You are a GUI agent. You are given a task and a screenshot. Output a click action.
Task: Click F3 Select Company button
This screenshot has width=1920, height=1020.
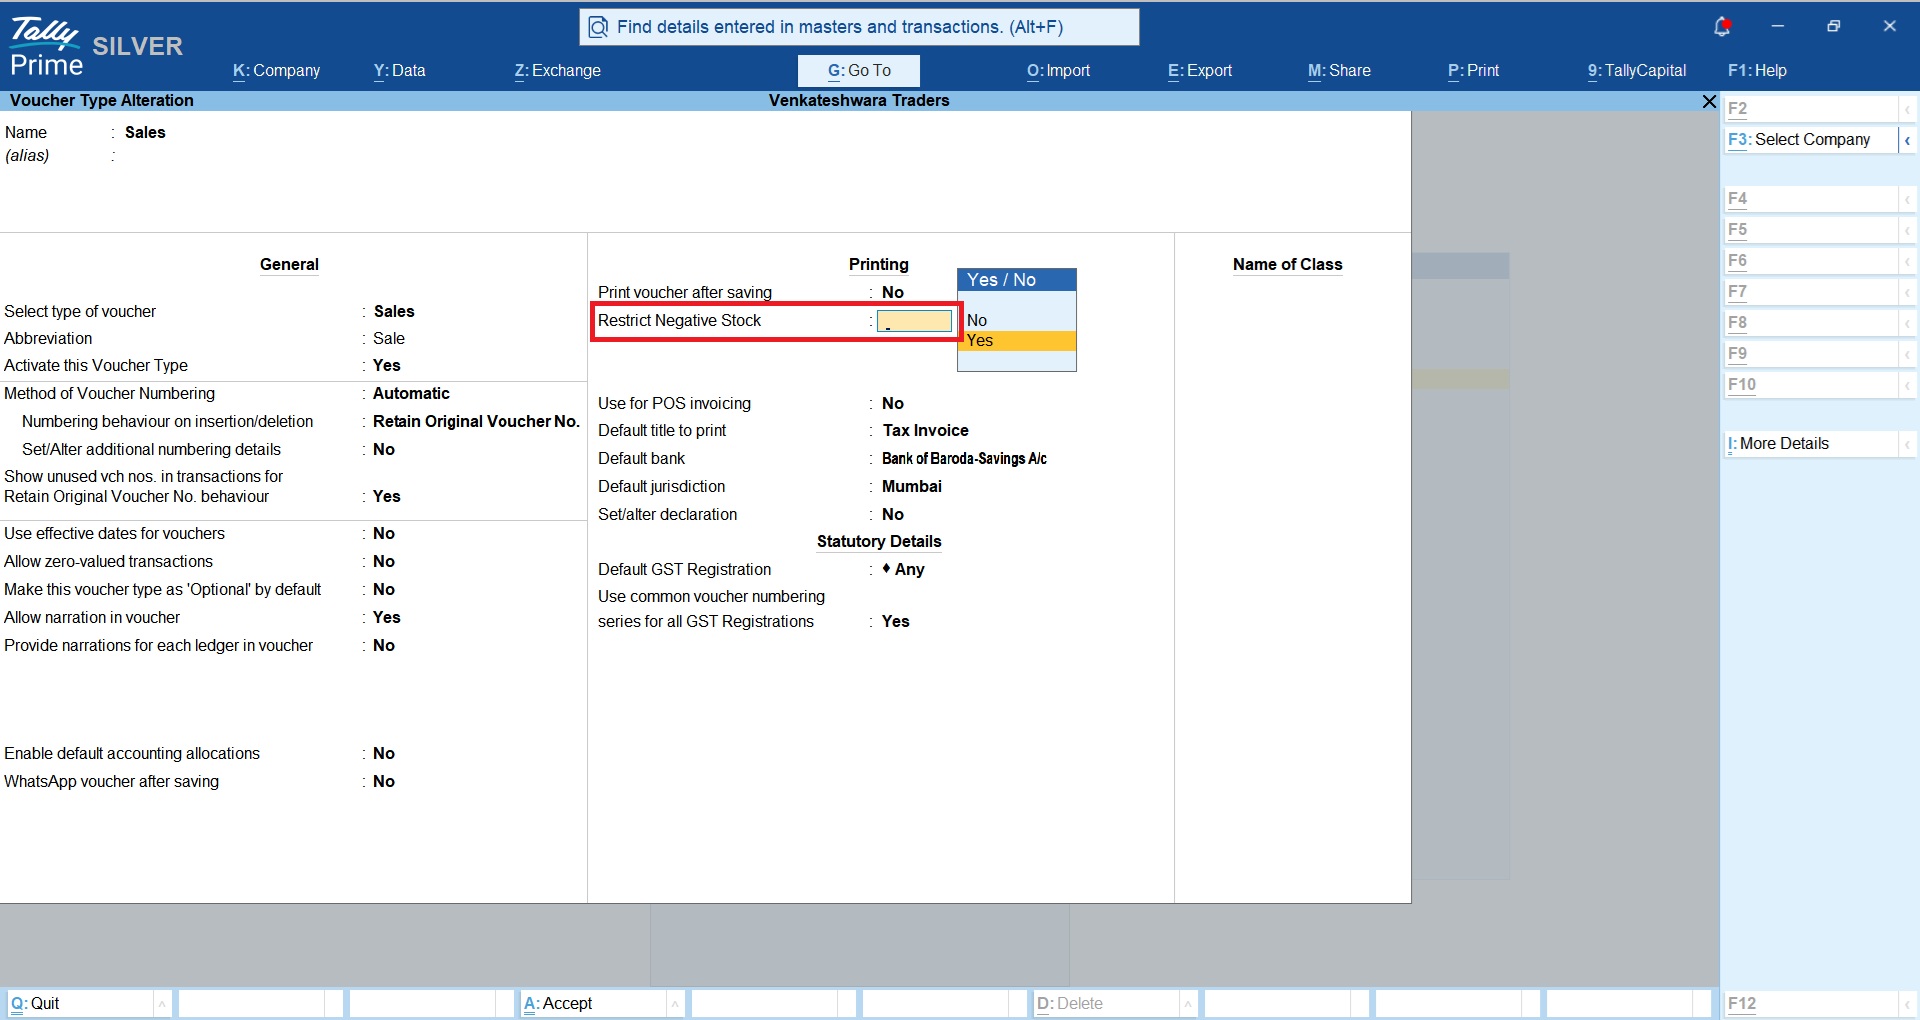tap(1810, 140)
